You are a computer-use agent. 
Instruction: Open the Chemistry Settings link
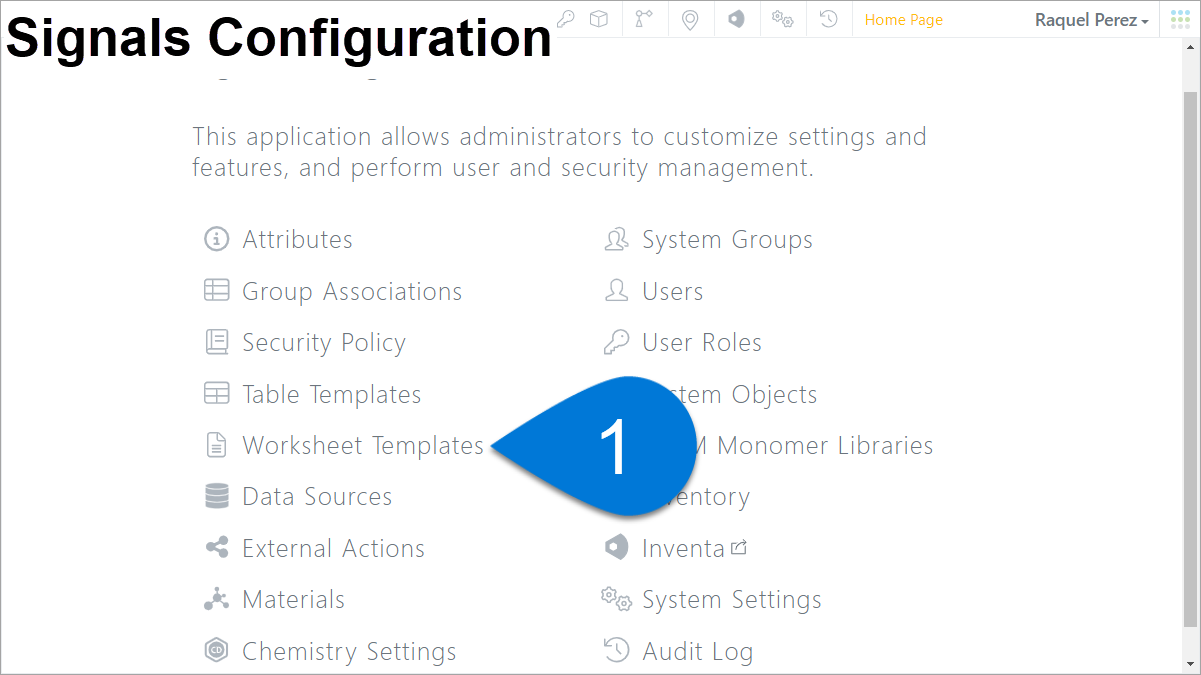coord(349,652)
